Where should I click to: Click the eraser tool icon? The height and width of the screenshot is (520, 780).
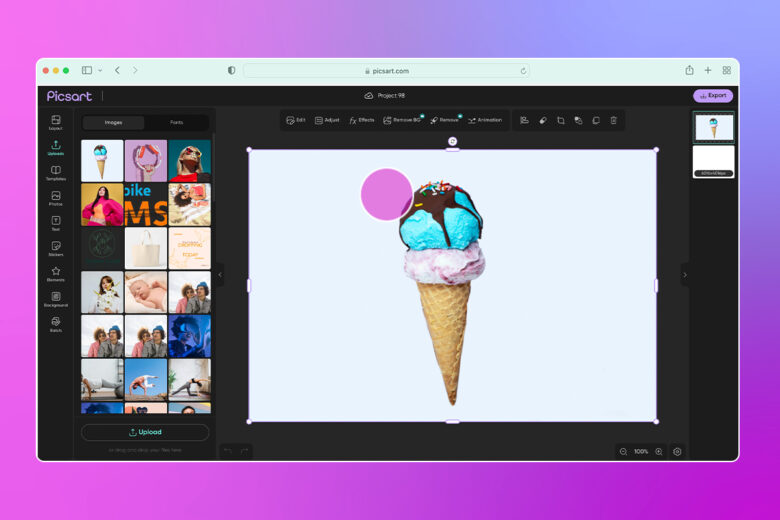tap(542, 120)
